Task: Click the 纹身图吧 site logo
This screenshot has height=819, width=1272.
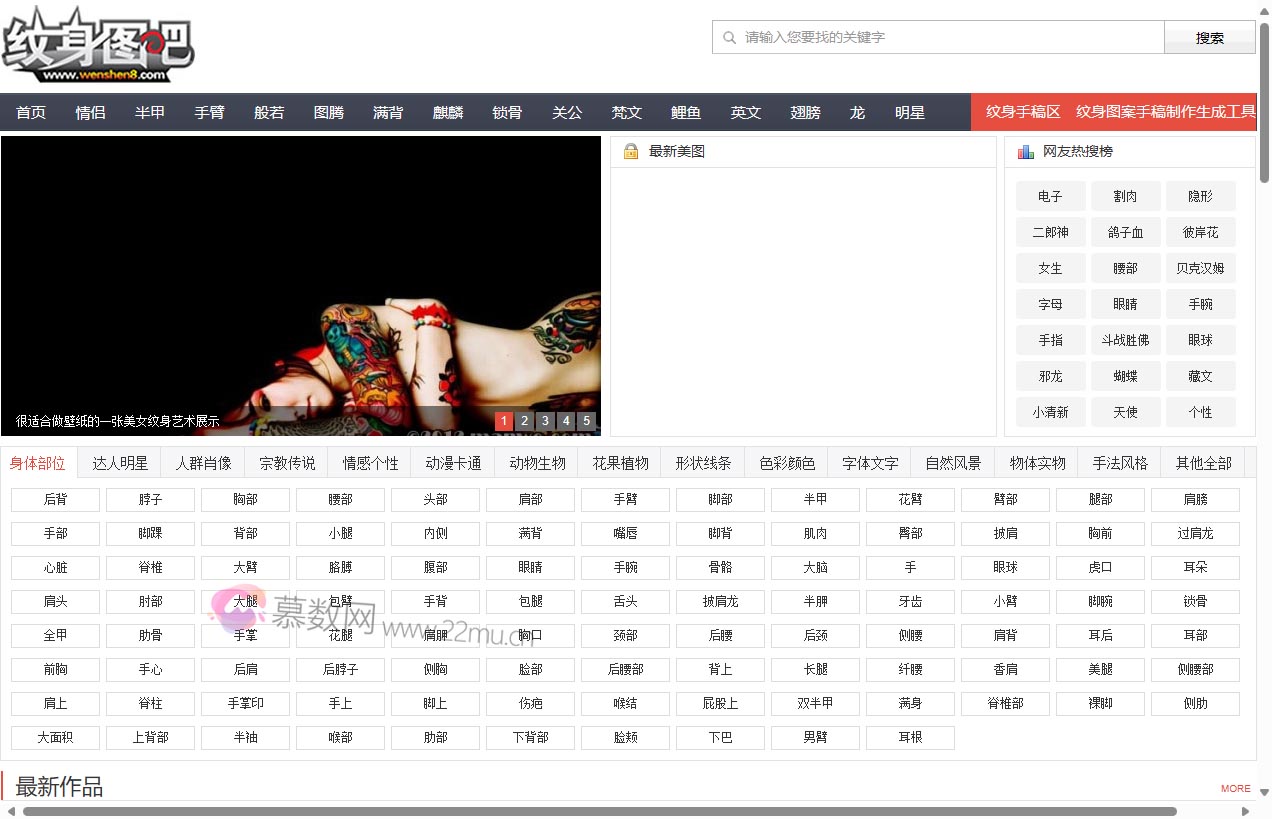Action: click(x=98, y=46)
